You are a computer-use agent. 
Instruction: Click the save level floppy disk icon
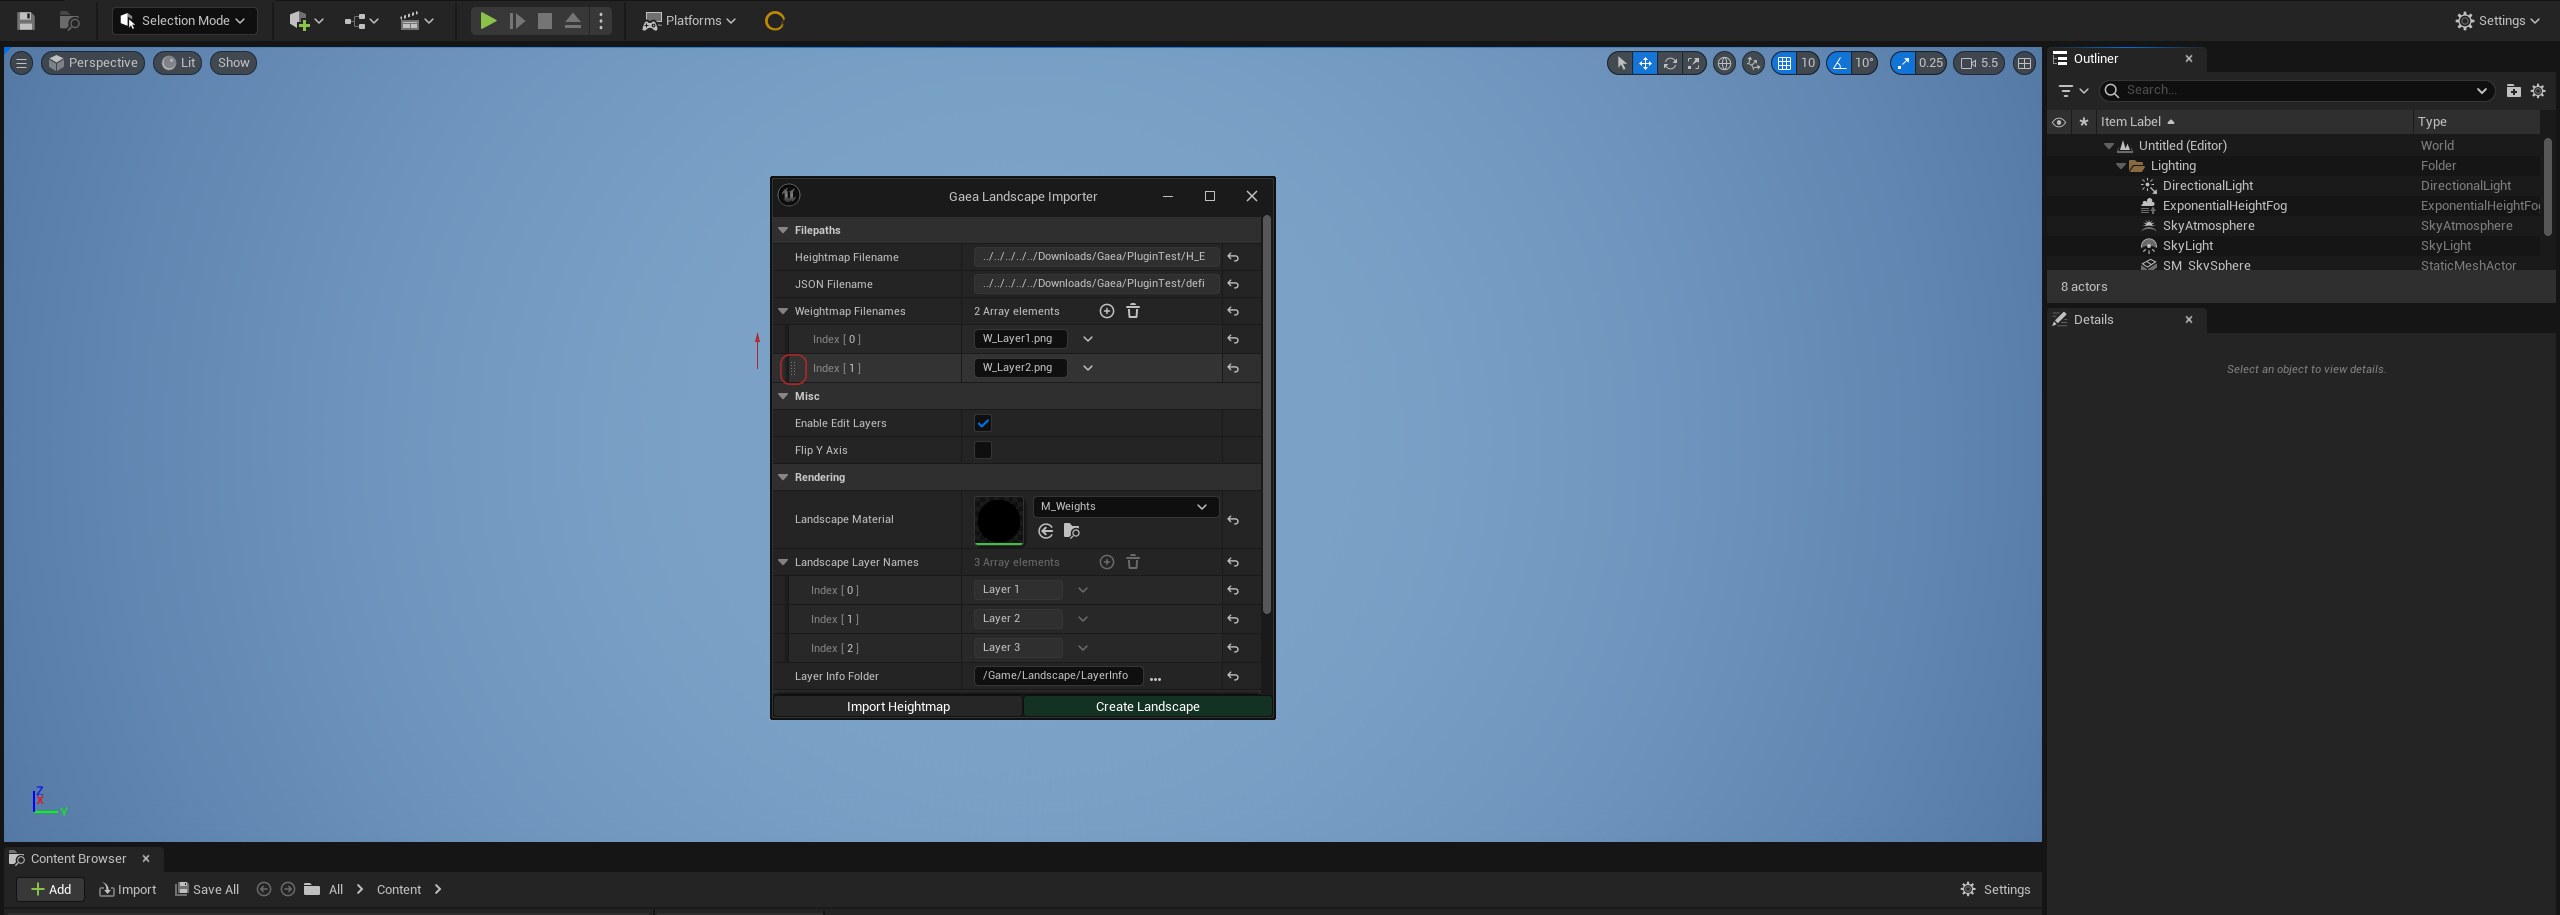point(26,20)
